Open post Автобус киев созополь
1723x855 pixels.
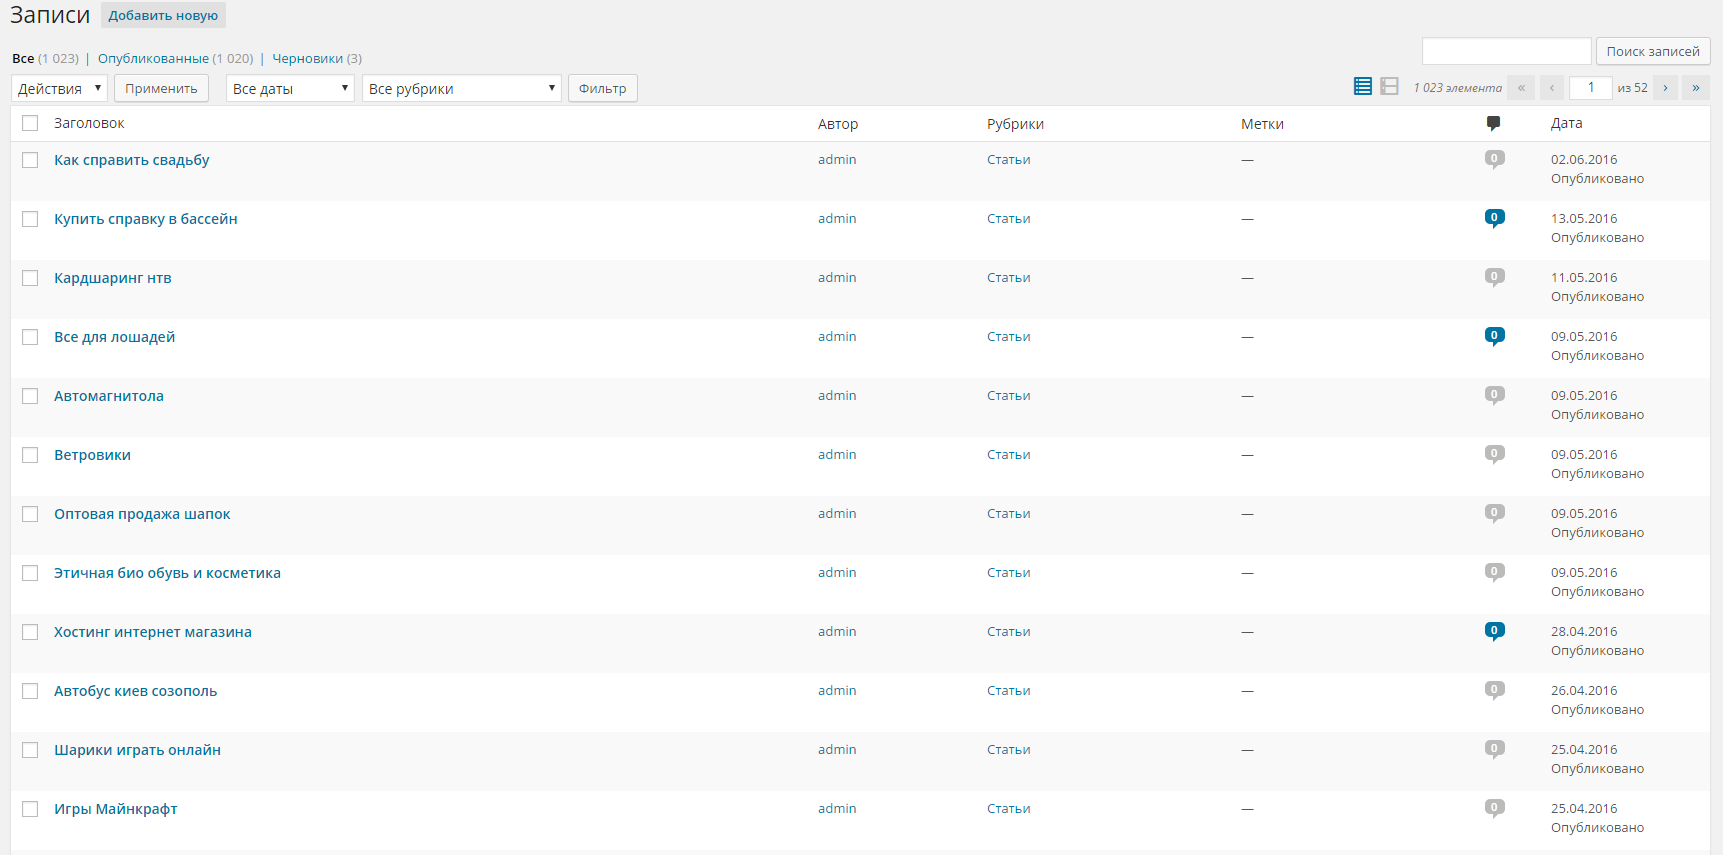point(135,691)
